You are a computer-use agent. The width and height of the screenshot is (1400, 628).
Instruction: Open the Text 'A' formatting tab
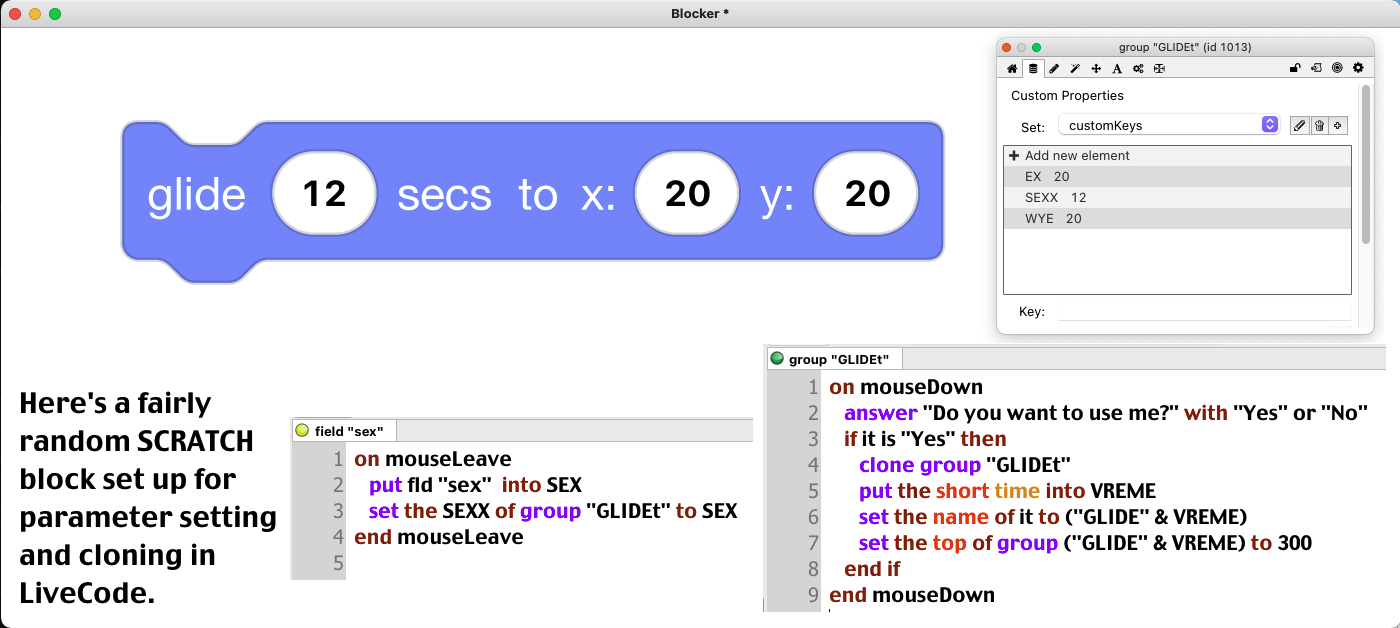tap(1117, 68)
